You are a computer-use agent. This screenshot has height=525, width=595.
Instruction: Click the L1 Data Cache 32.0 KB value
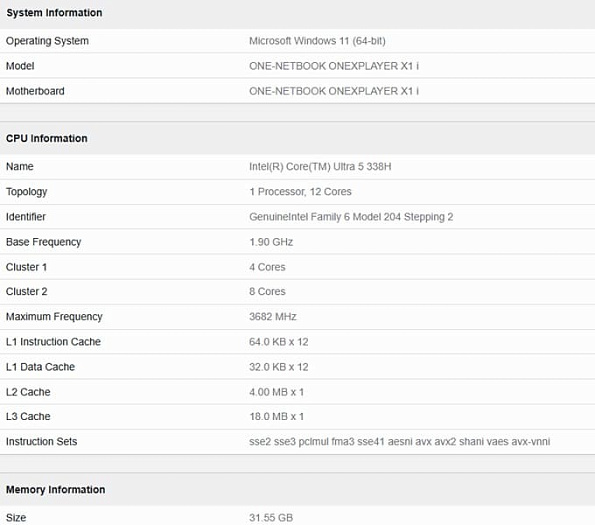pyautogui.click(x=279, y=367)
